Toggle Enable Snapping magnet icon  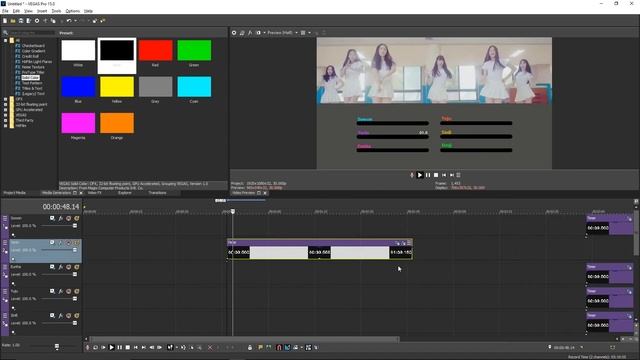279,347
